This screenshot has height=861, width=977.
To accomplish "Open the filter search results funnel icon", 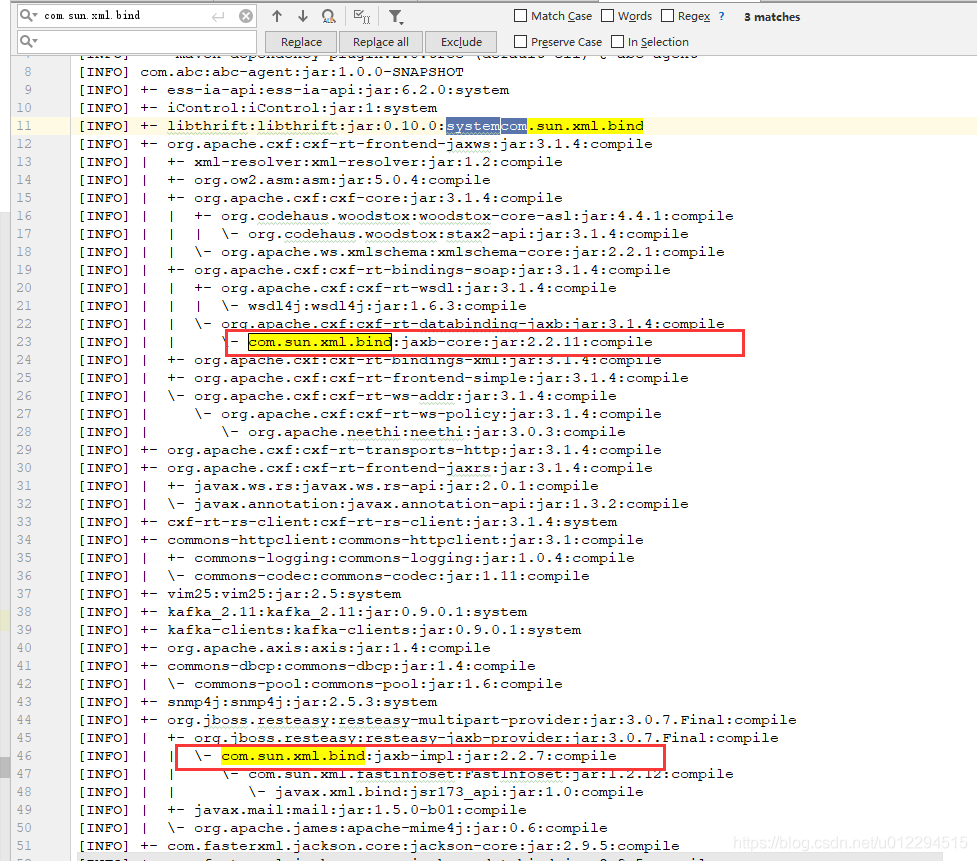I will [x=394, y=15].
